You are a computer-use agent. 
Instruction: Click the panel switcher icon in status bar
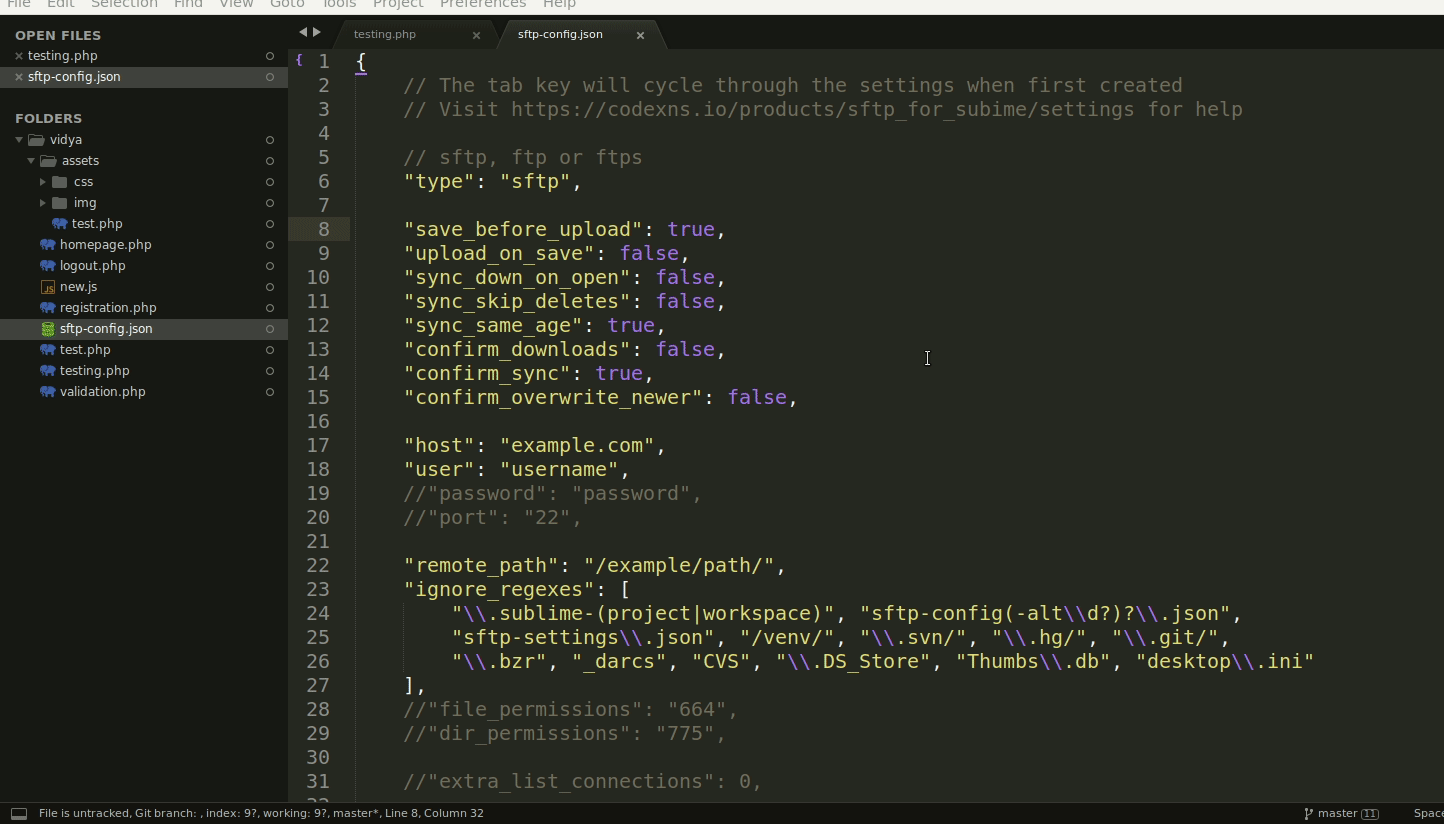point(18,814)
